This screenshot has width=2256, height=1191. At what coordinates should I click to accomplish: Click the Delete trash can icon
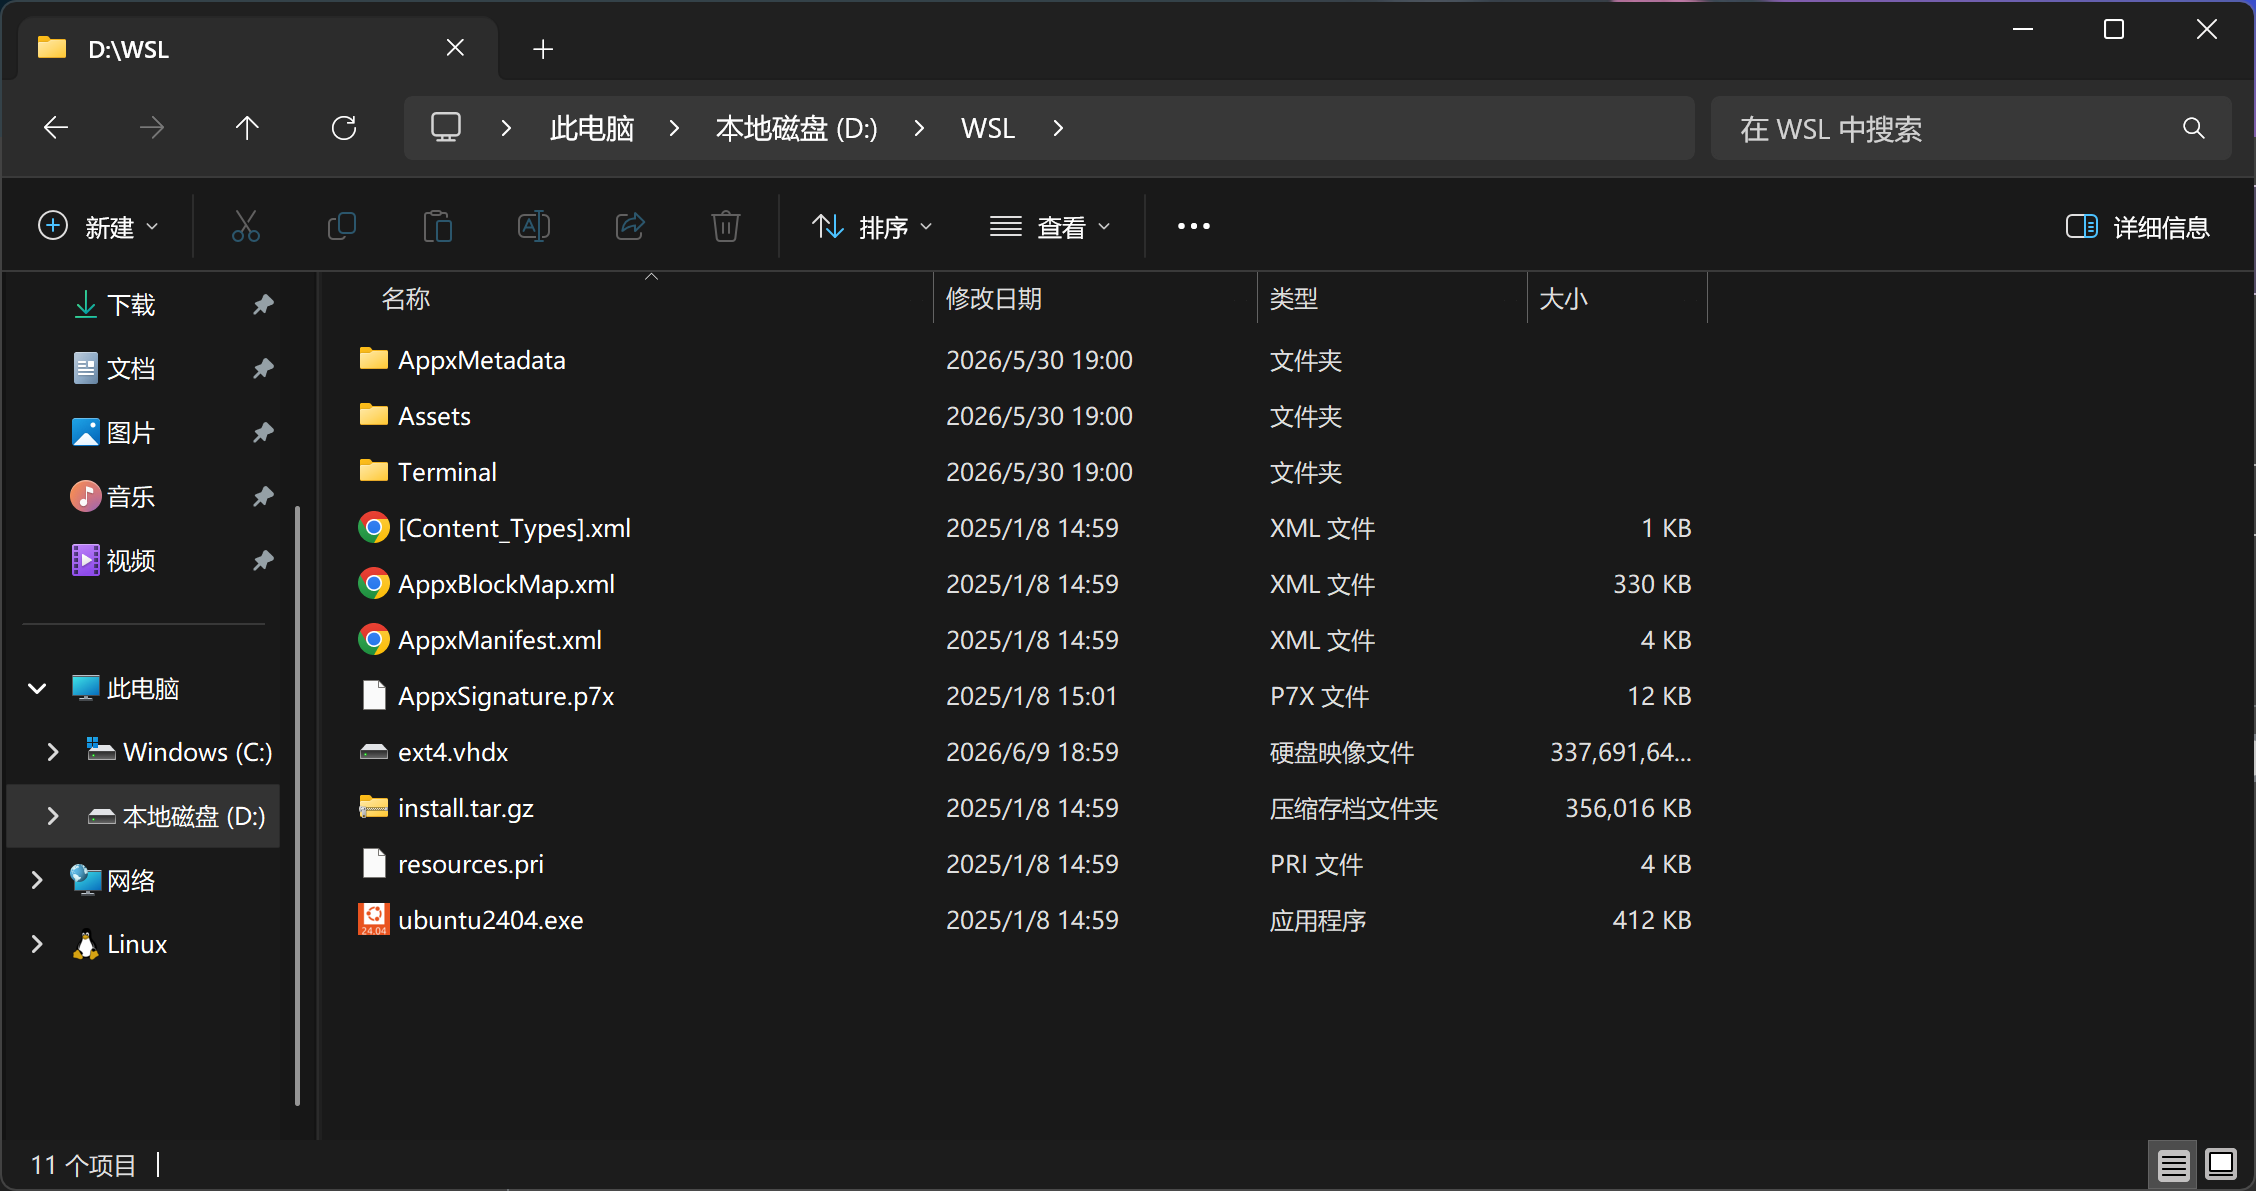pyautogui.click(x=726, y=227)
